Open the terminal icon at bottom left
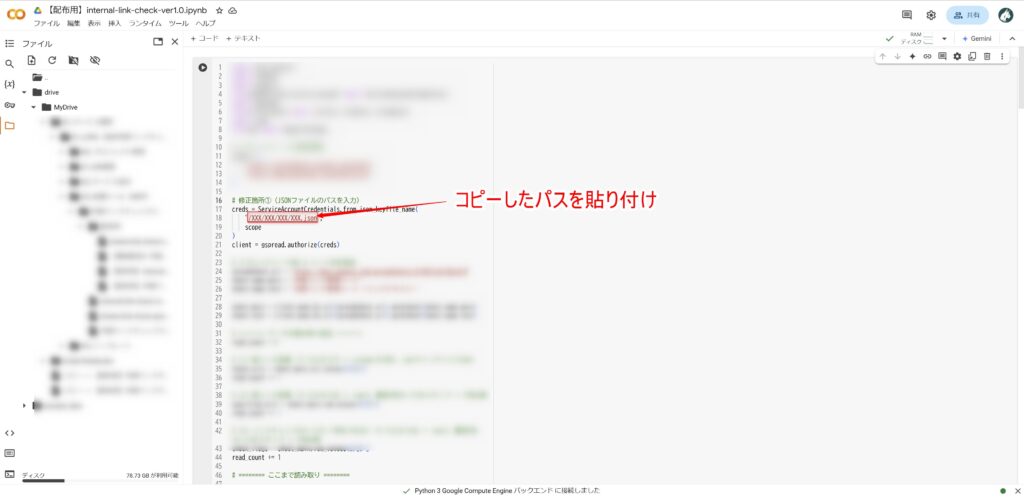The height and width of the screenshot is (497, 1024). [x=10, y=474]
